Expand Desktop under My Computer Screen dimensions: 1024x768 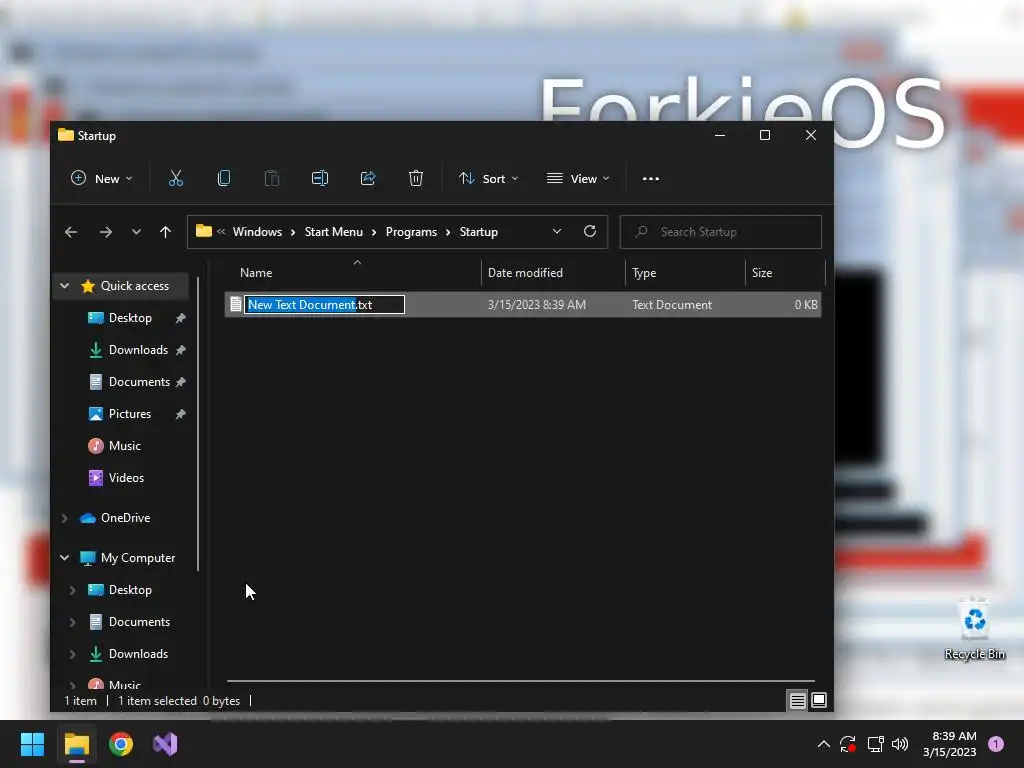click(72, 590)
